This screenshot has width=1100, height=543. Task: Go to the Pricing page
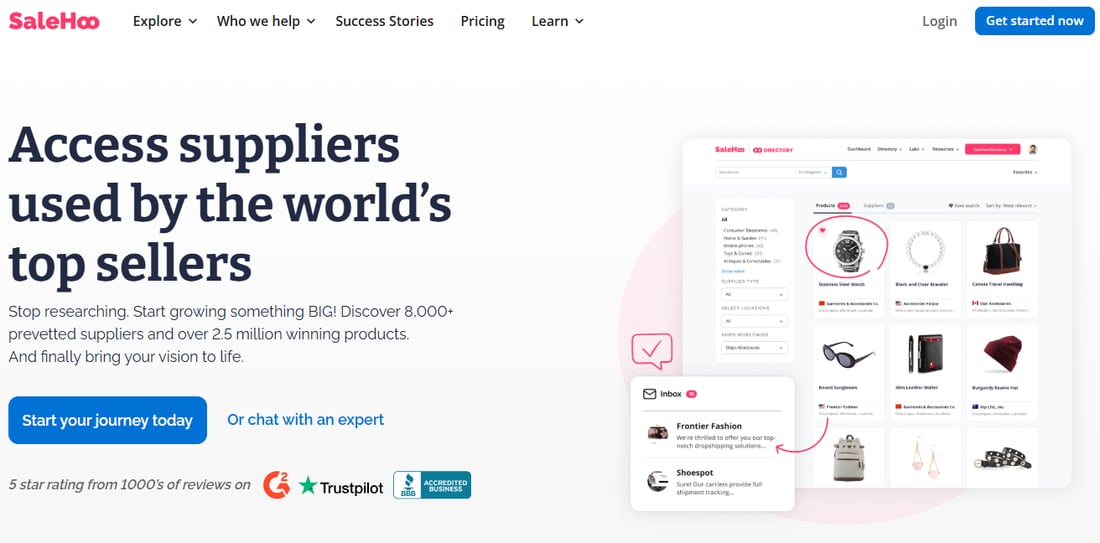[483, 21]
